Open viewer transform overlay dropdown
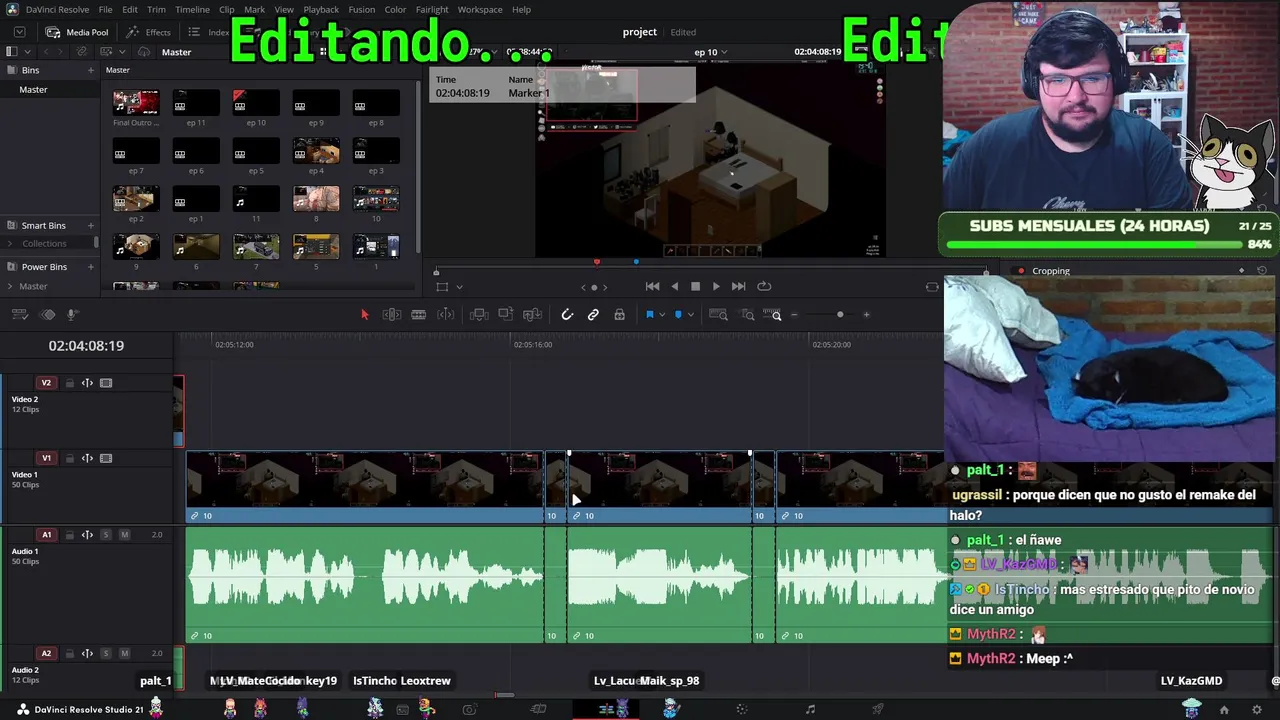 [x=459, y=287]
